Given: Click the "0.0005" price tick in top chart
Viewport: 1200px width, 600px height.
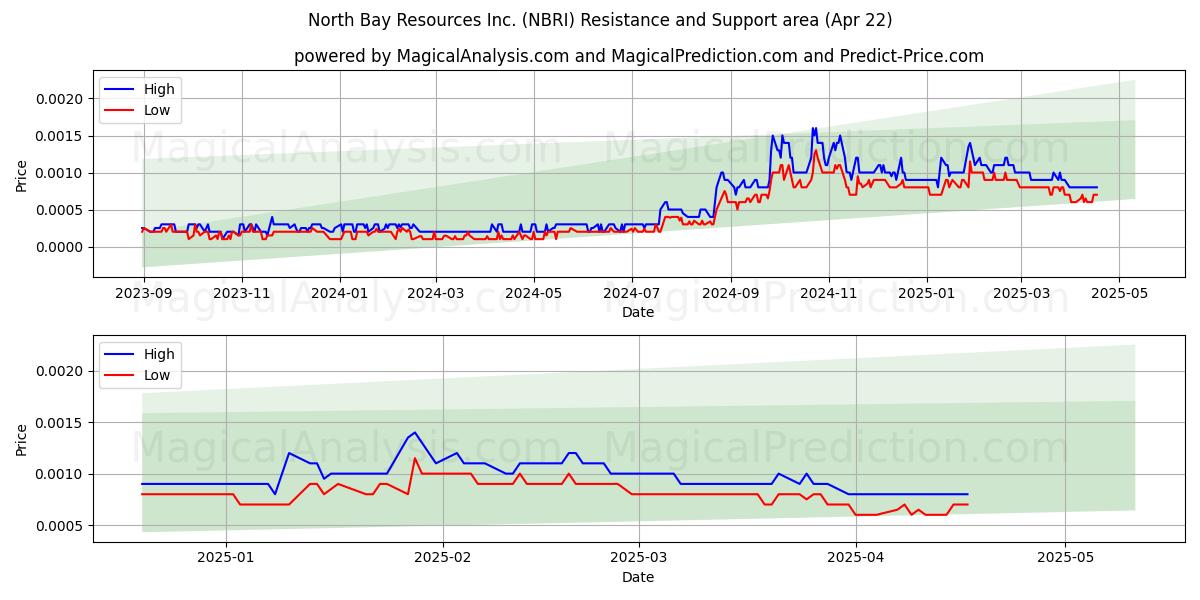Looking at the screenshot, I should (62, 210).
